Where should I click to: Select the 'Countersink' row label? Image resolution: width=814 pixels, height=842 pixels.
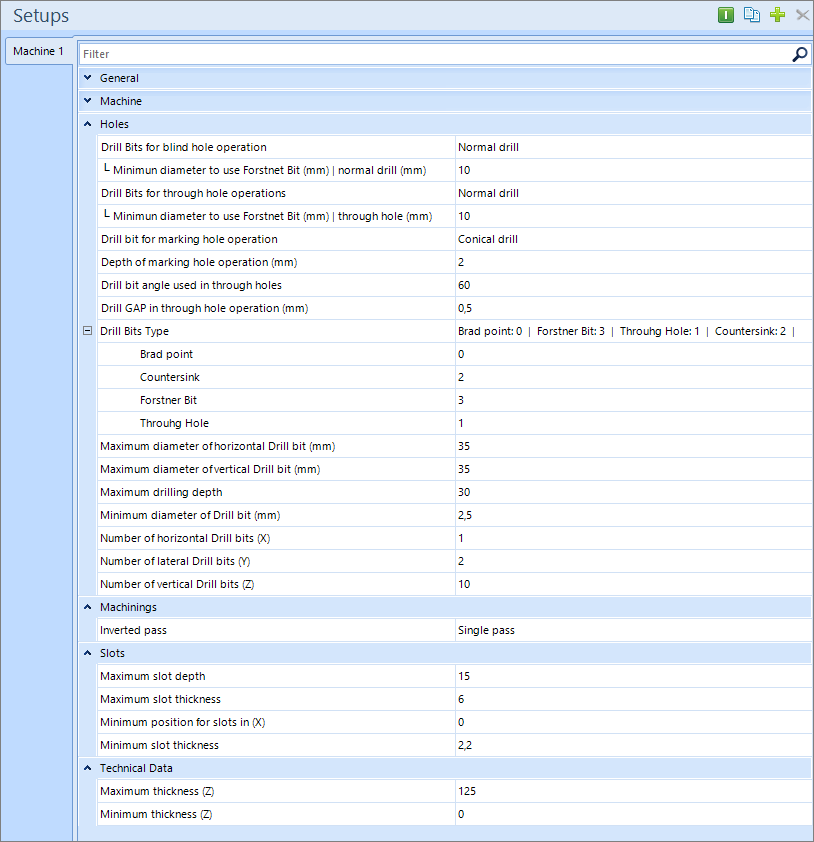click(x=170, y=377)
